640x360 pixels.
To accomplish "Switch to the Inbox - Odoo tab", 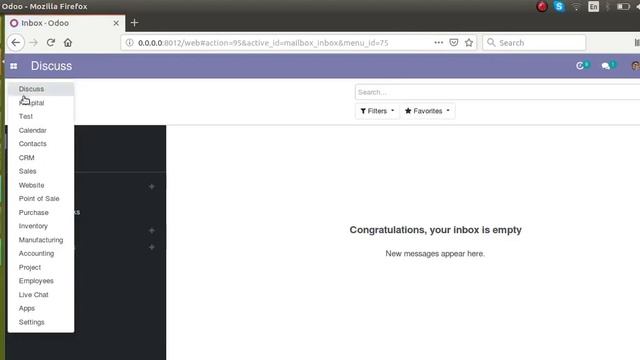I will point(65,23).
